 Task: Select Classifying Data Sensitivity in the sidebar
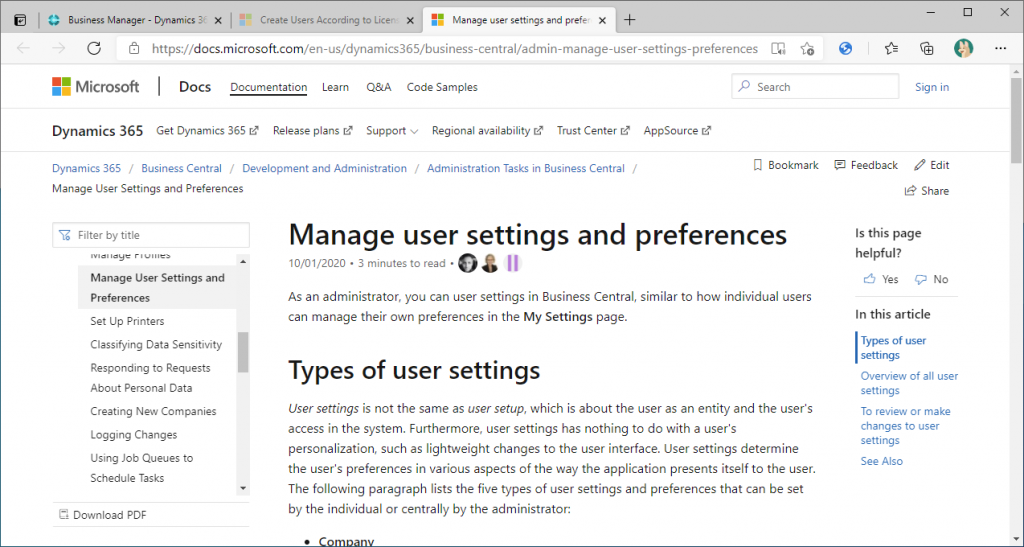[156, 345]
